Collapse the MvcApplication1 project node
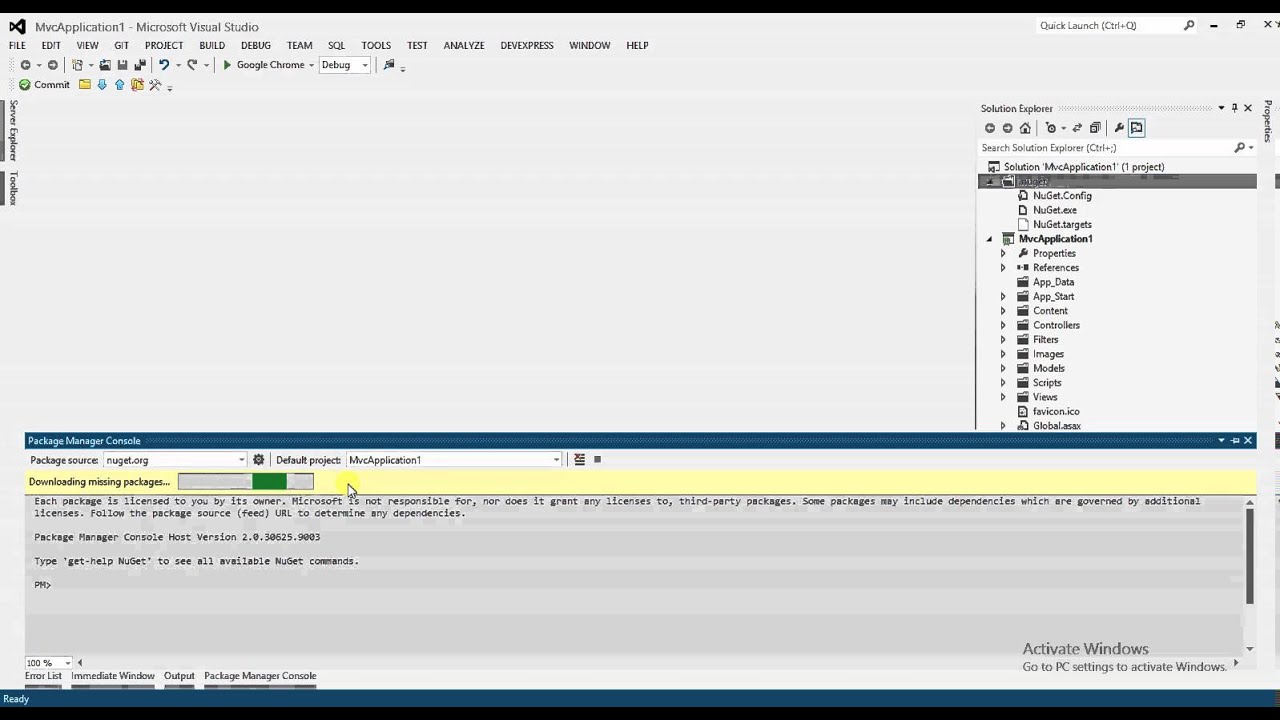 point(989,239)
